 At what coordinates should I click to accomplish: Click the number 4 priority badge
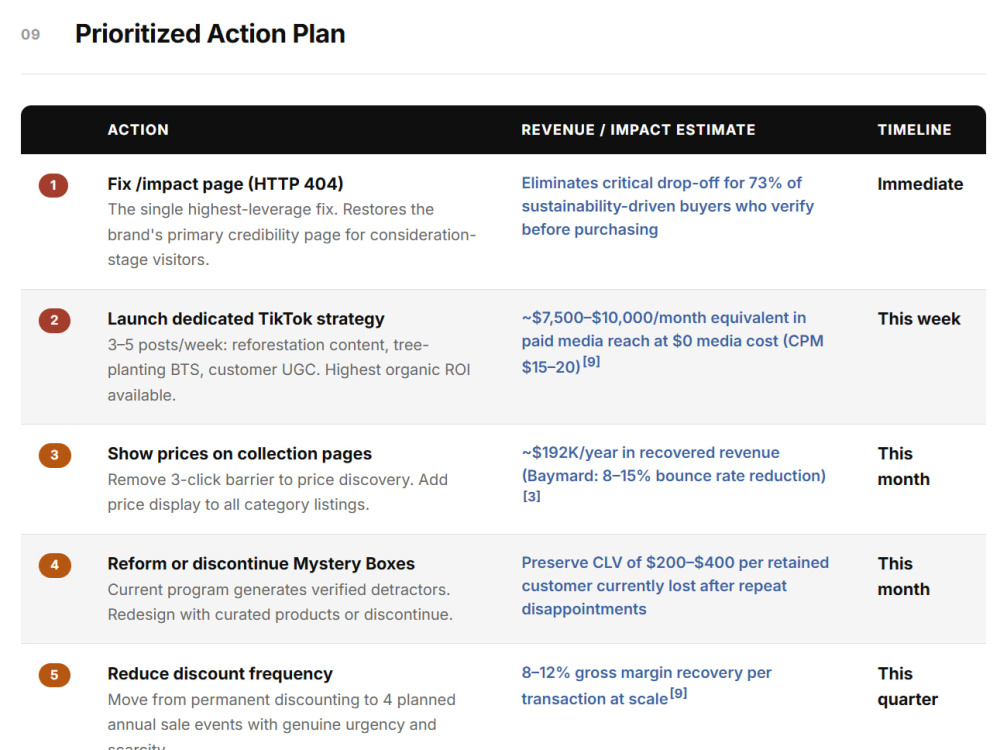point(54,564)
